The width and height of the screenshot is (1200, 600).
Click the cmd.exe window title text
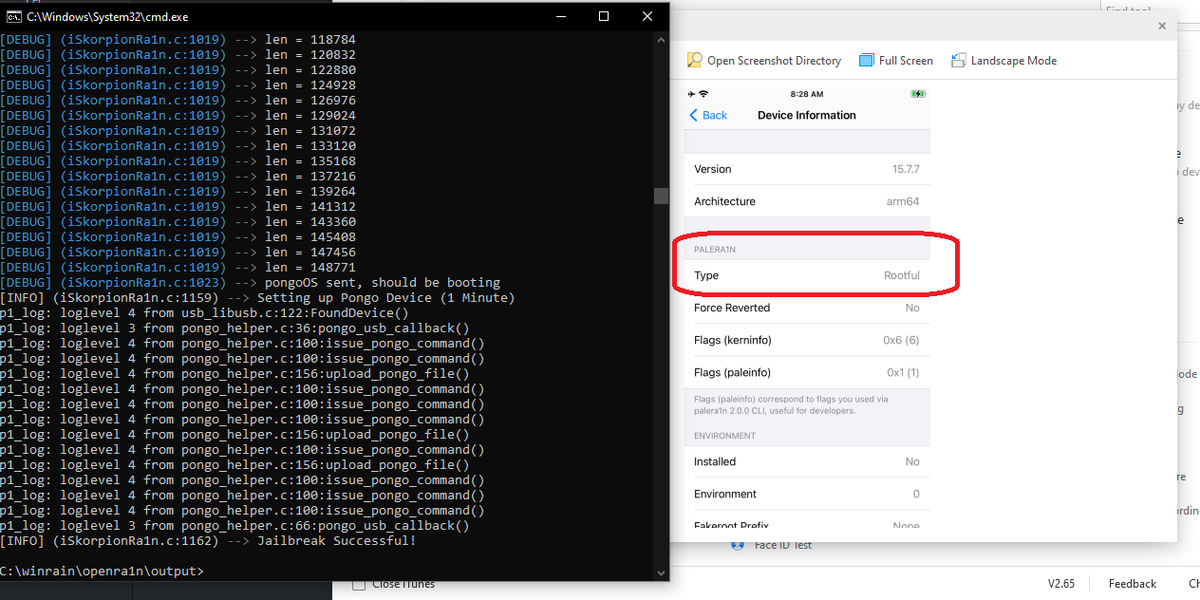pyautogui.click(x=108, y=16)
